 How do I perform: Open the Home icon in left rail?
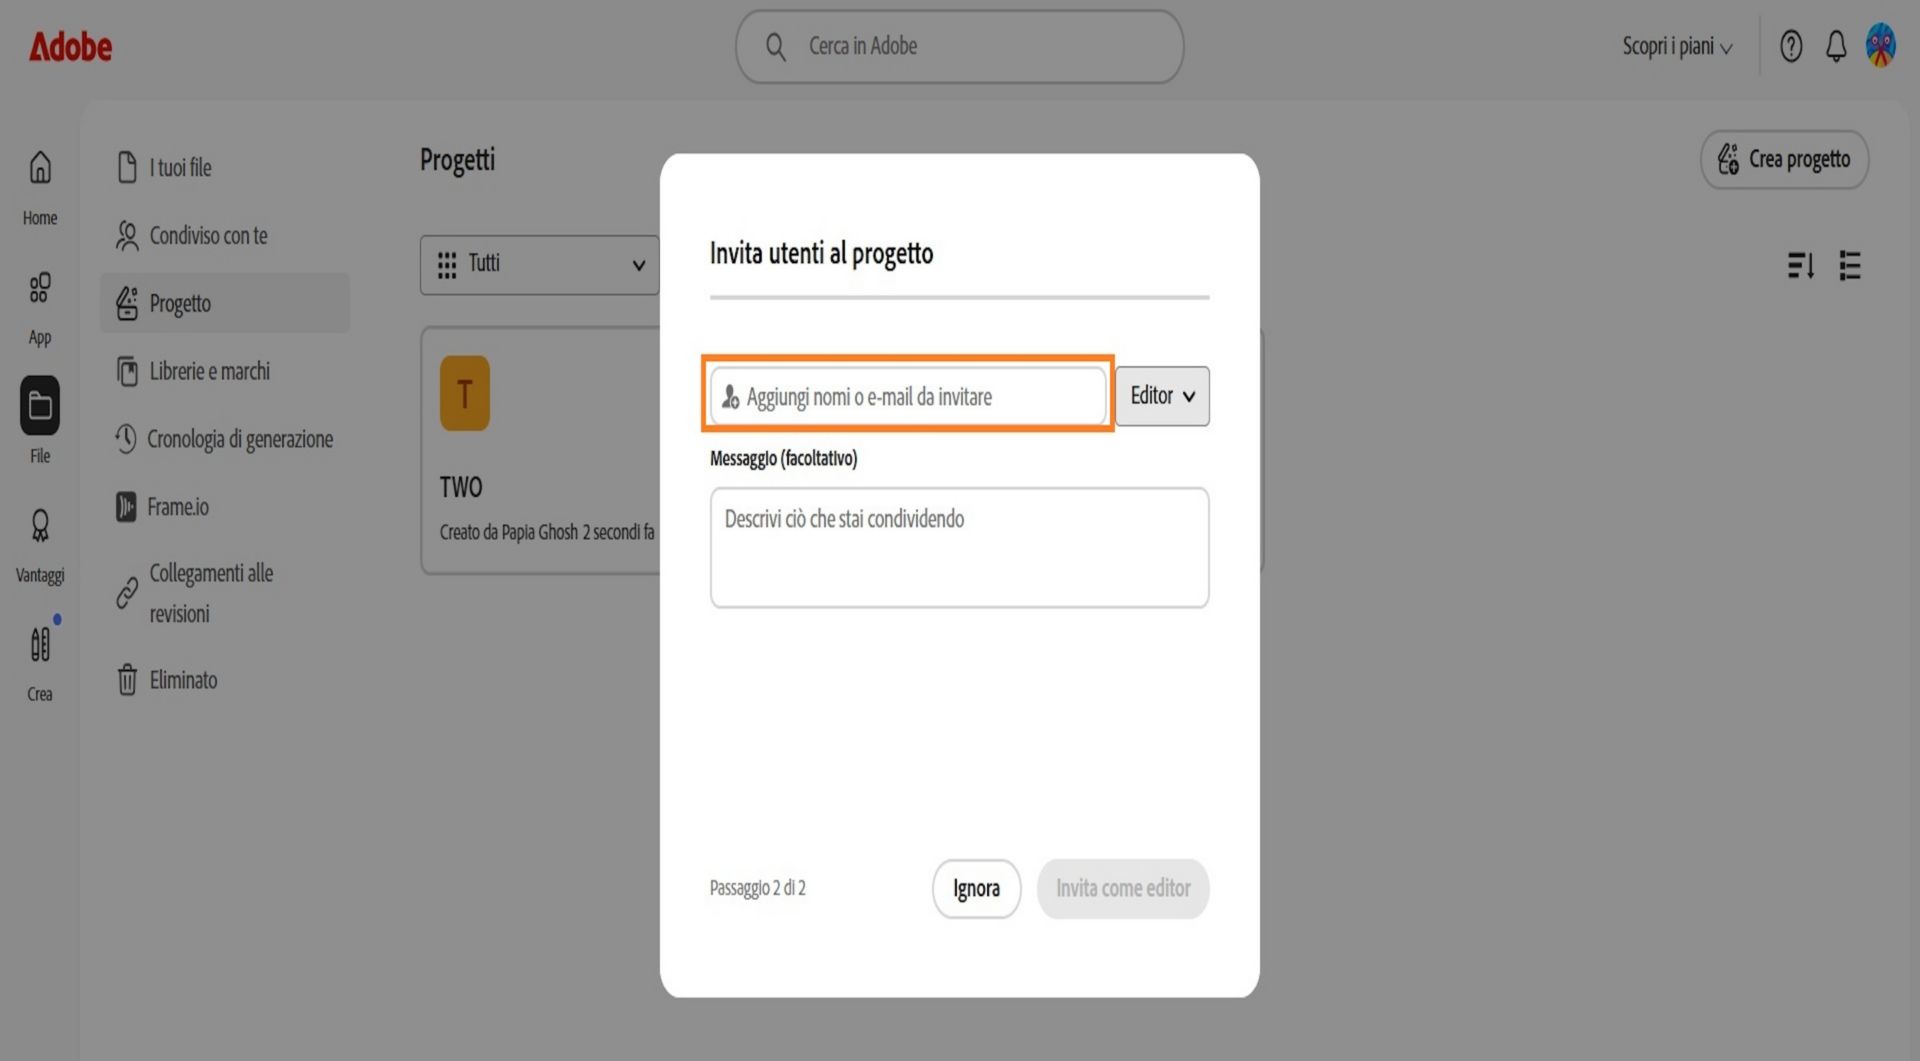[x=40, y=168]
